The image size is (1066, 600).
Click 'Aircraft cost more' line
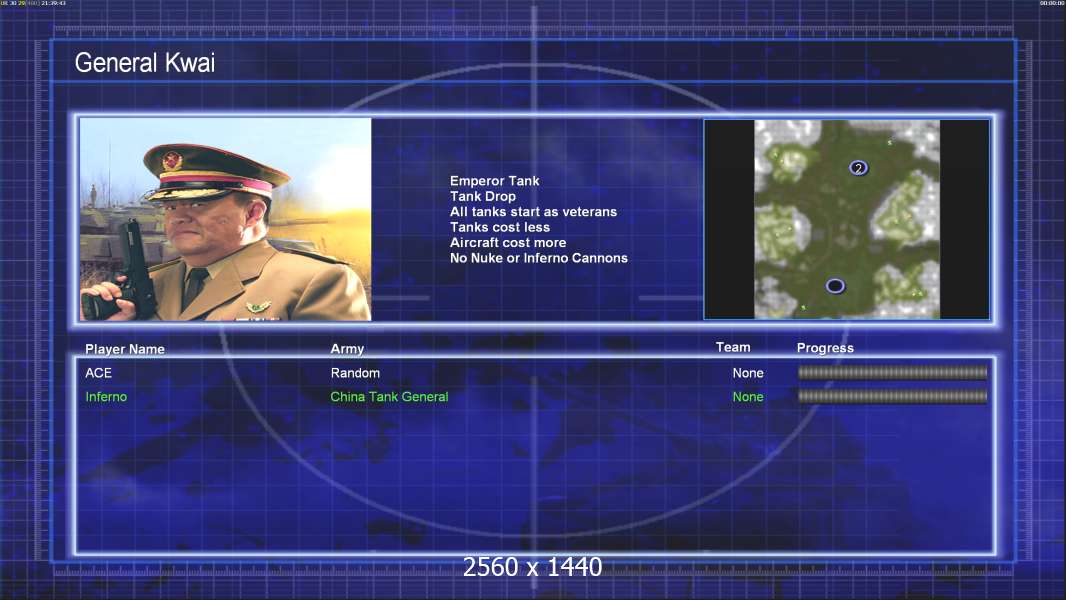tap(508, 243)
